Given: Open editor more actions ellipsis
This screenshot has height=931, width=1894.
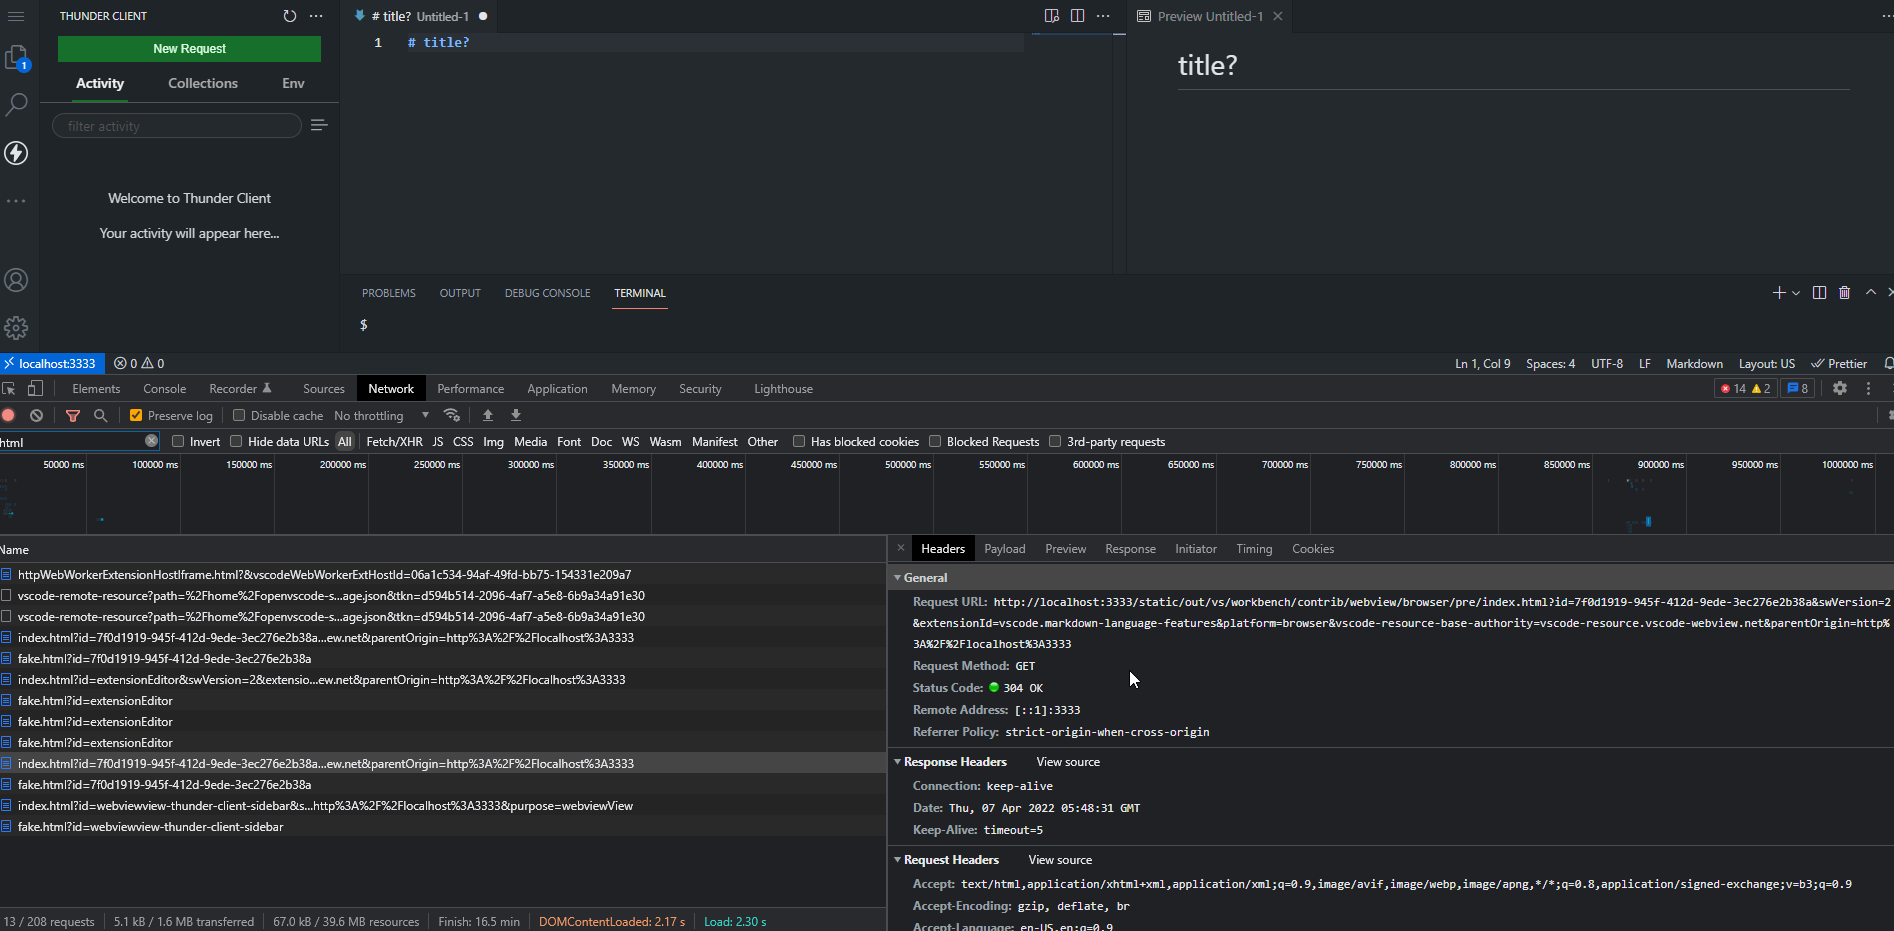Looking at the screenshot, I should [1103, 16].
